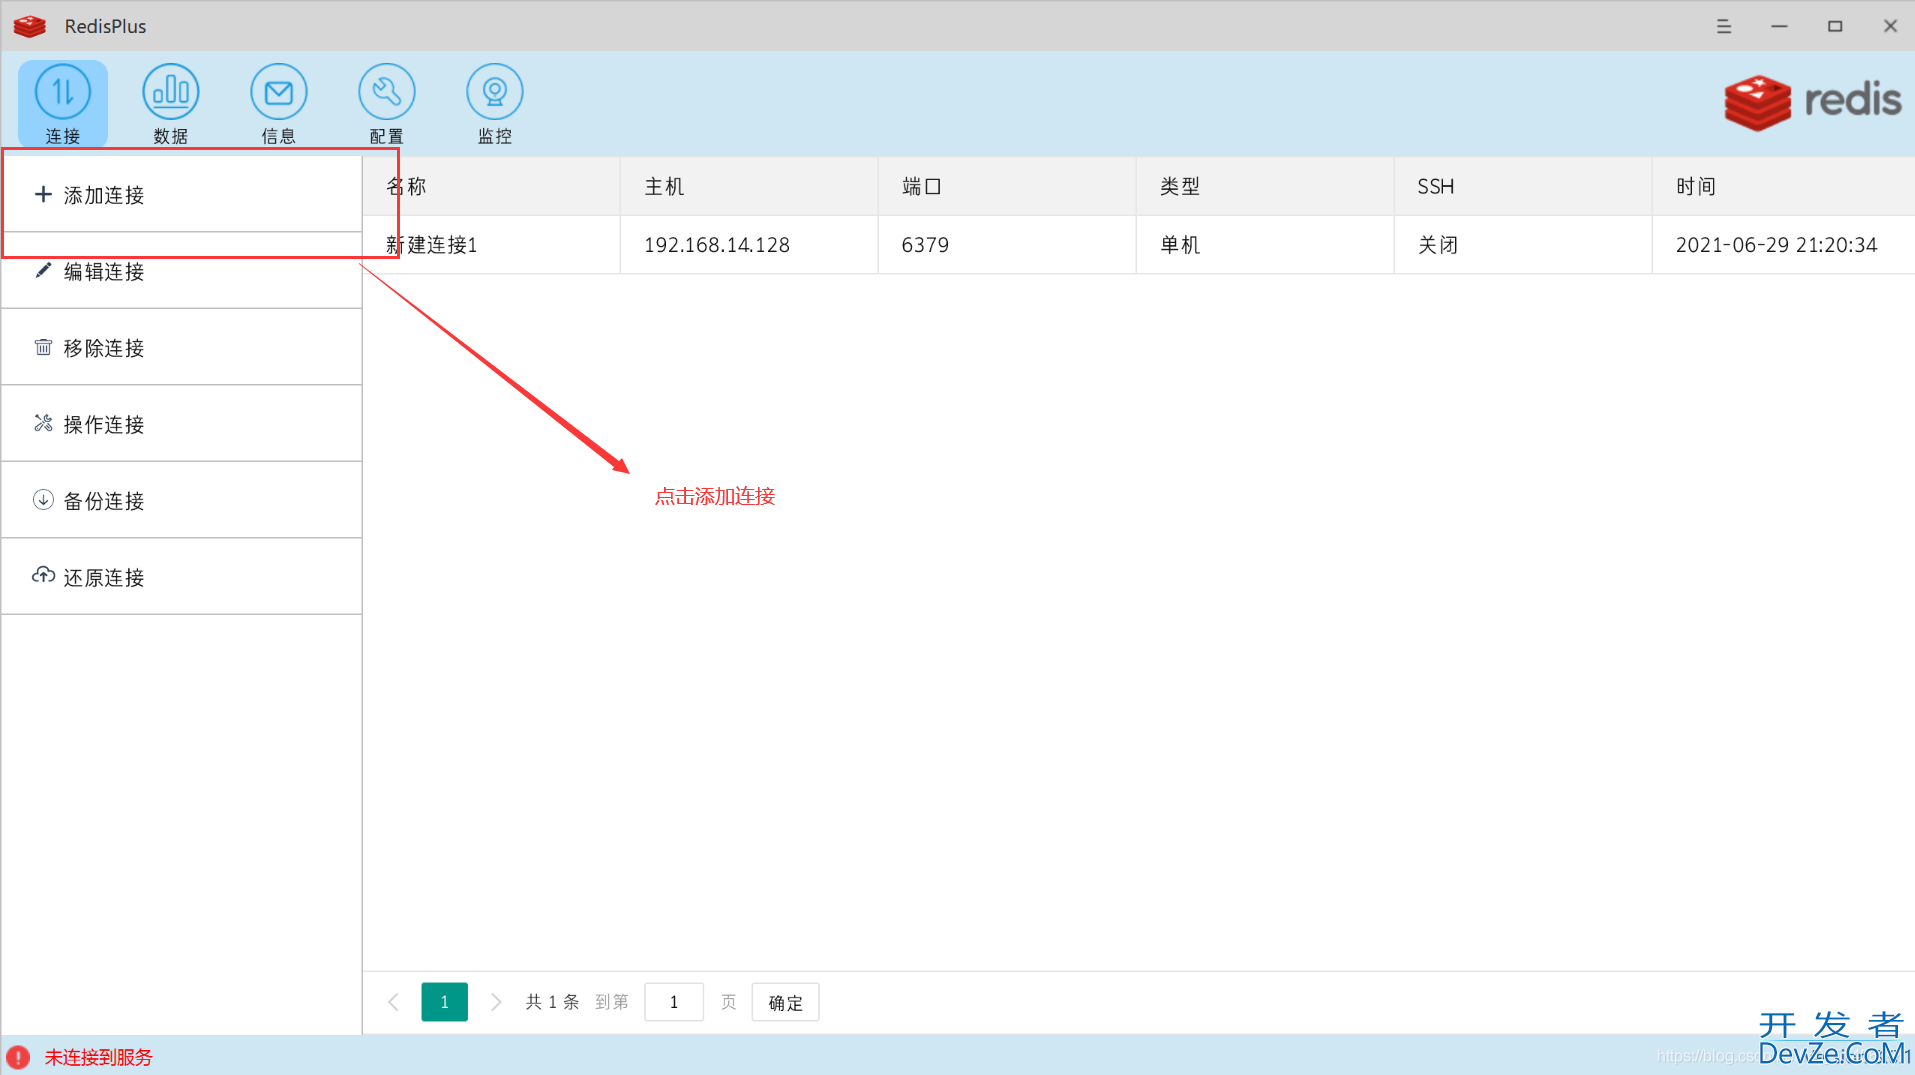The height and width of the screenshot is (1075, 1915).
Task: Click the 时间 column header
Action: [1783, 187]
